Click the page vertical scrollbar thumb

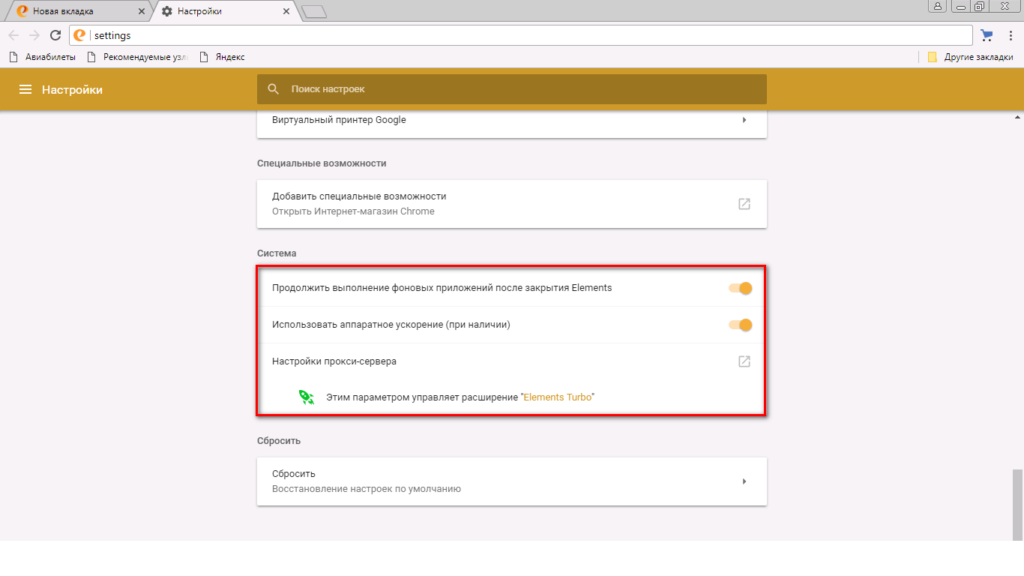pos(1017,504)
